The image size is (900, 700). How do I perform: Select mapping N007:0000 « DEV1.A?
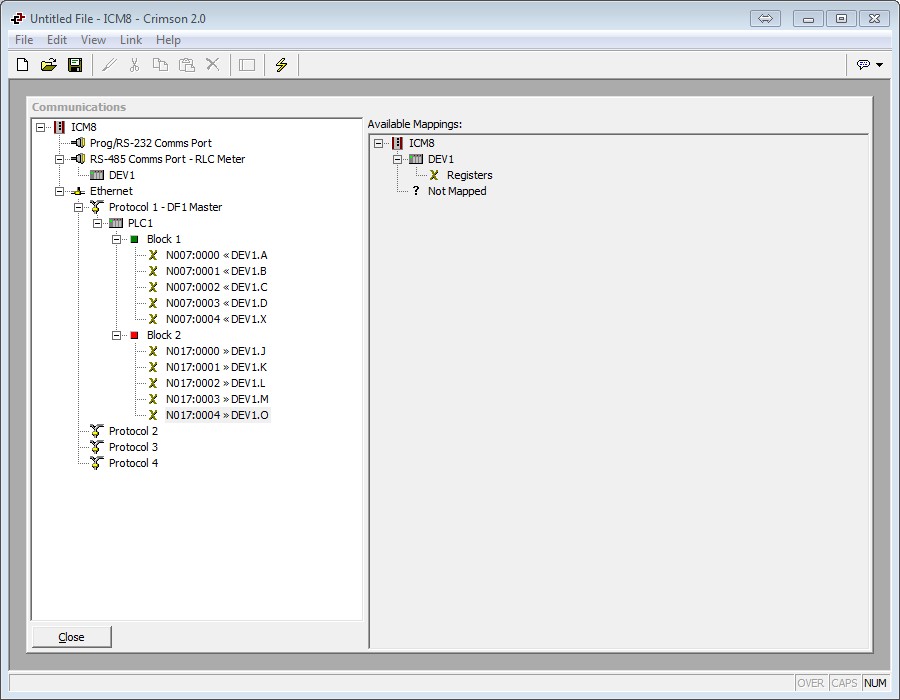216,255
